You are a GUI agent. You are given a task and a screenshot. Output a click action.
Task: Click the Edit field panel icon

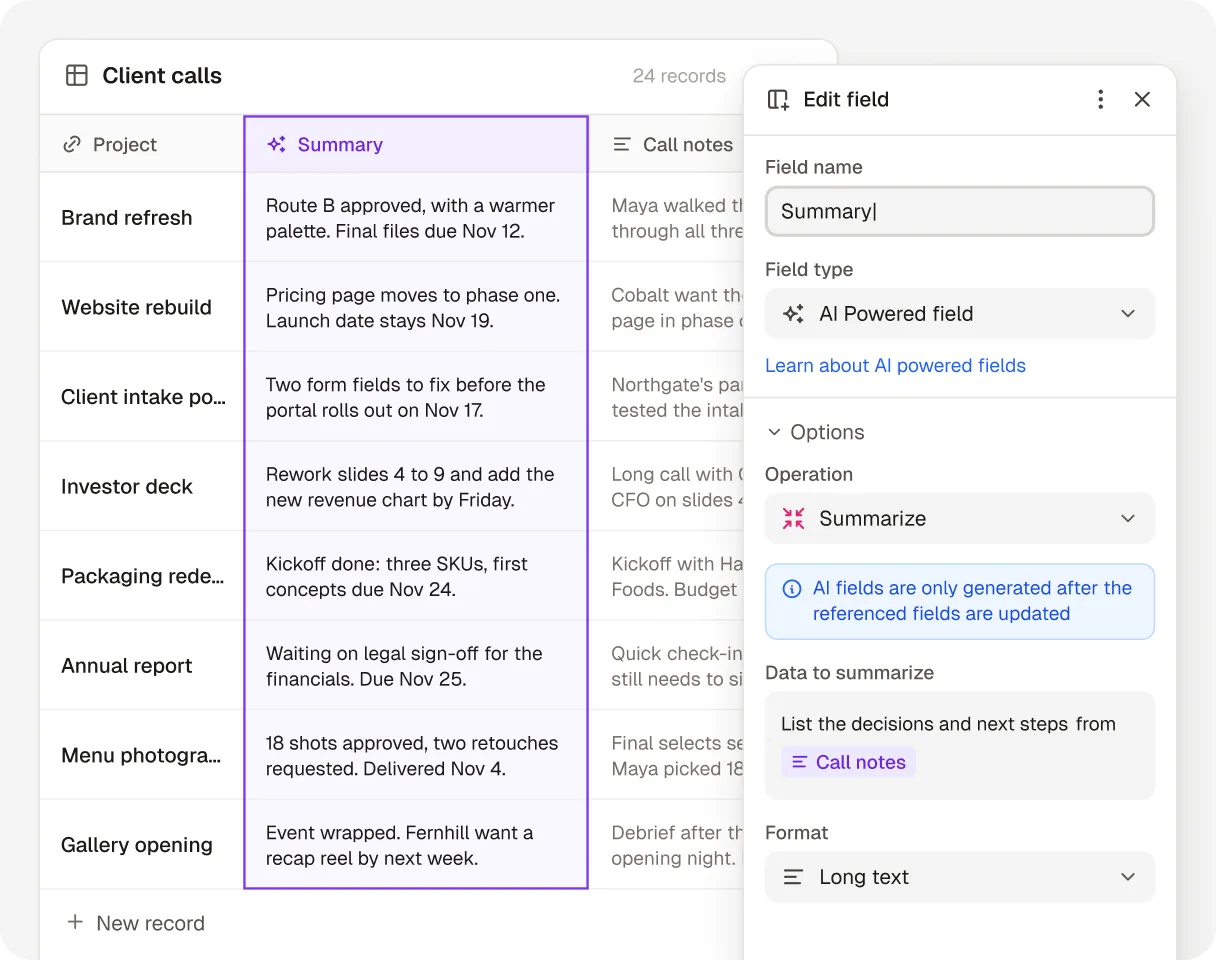pyautogui.click(x=778, y=99)
